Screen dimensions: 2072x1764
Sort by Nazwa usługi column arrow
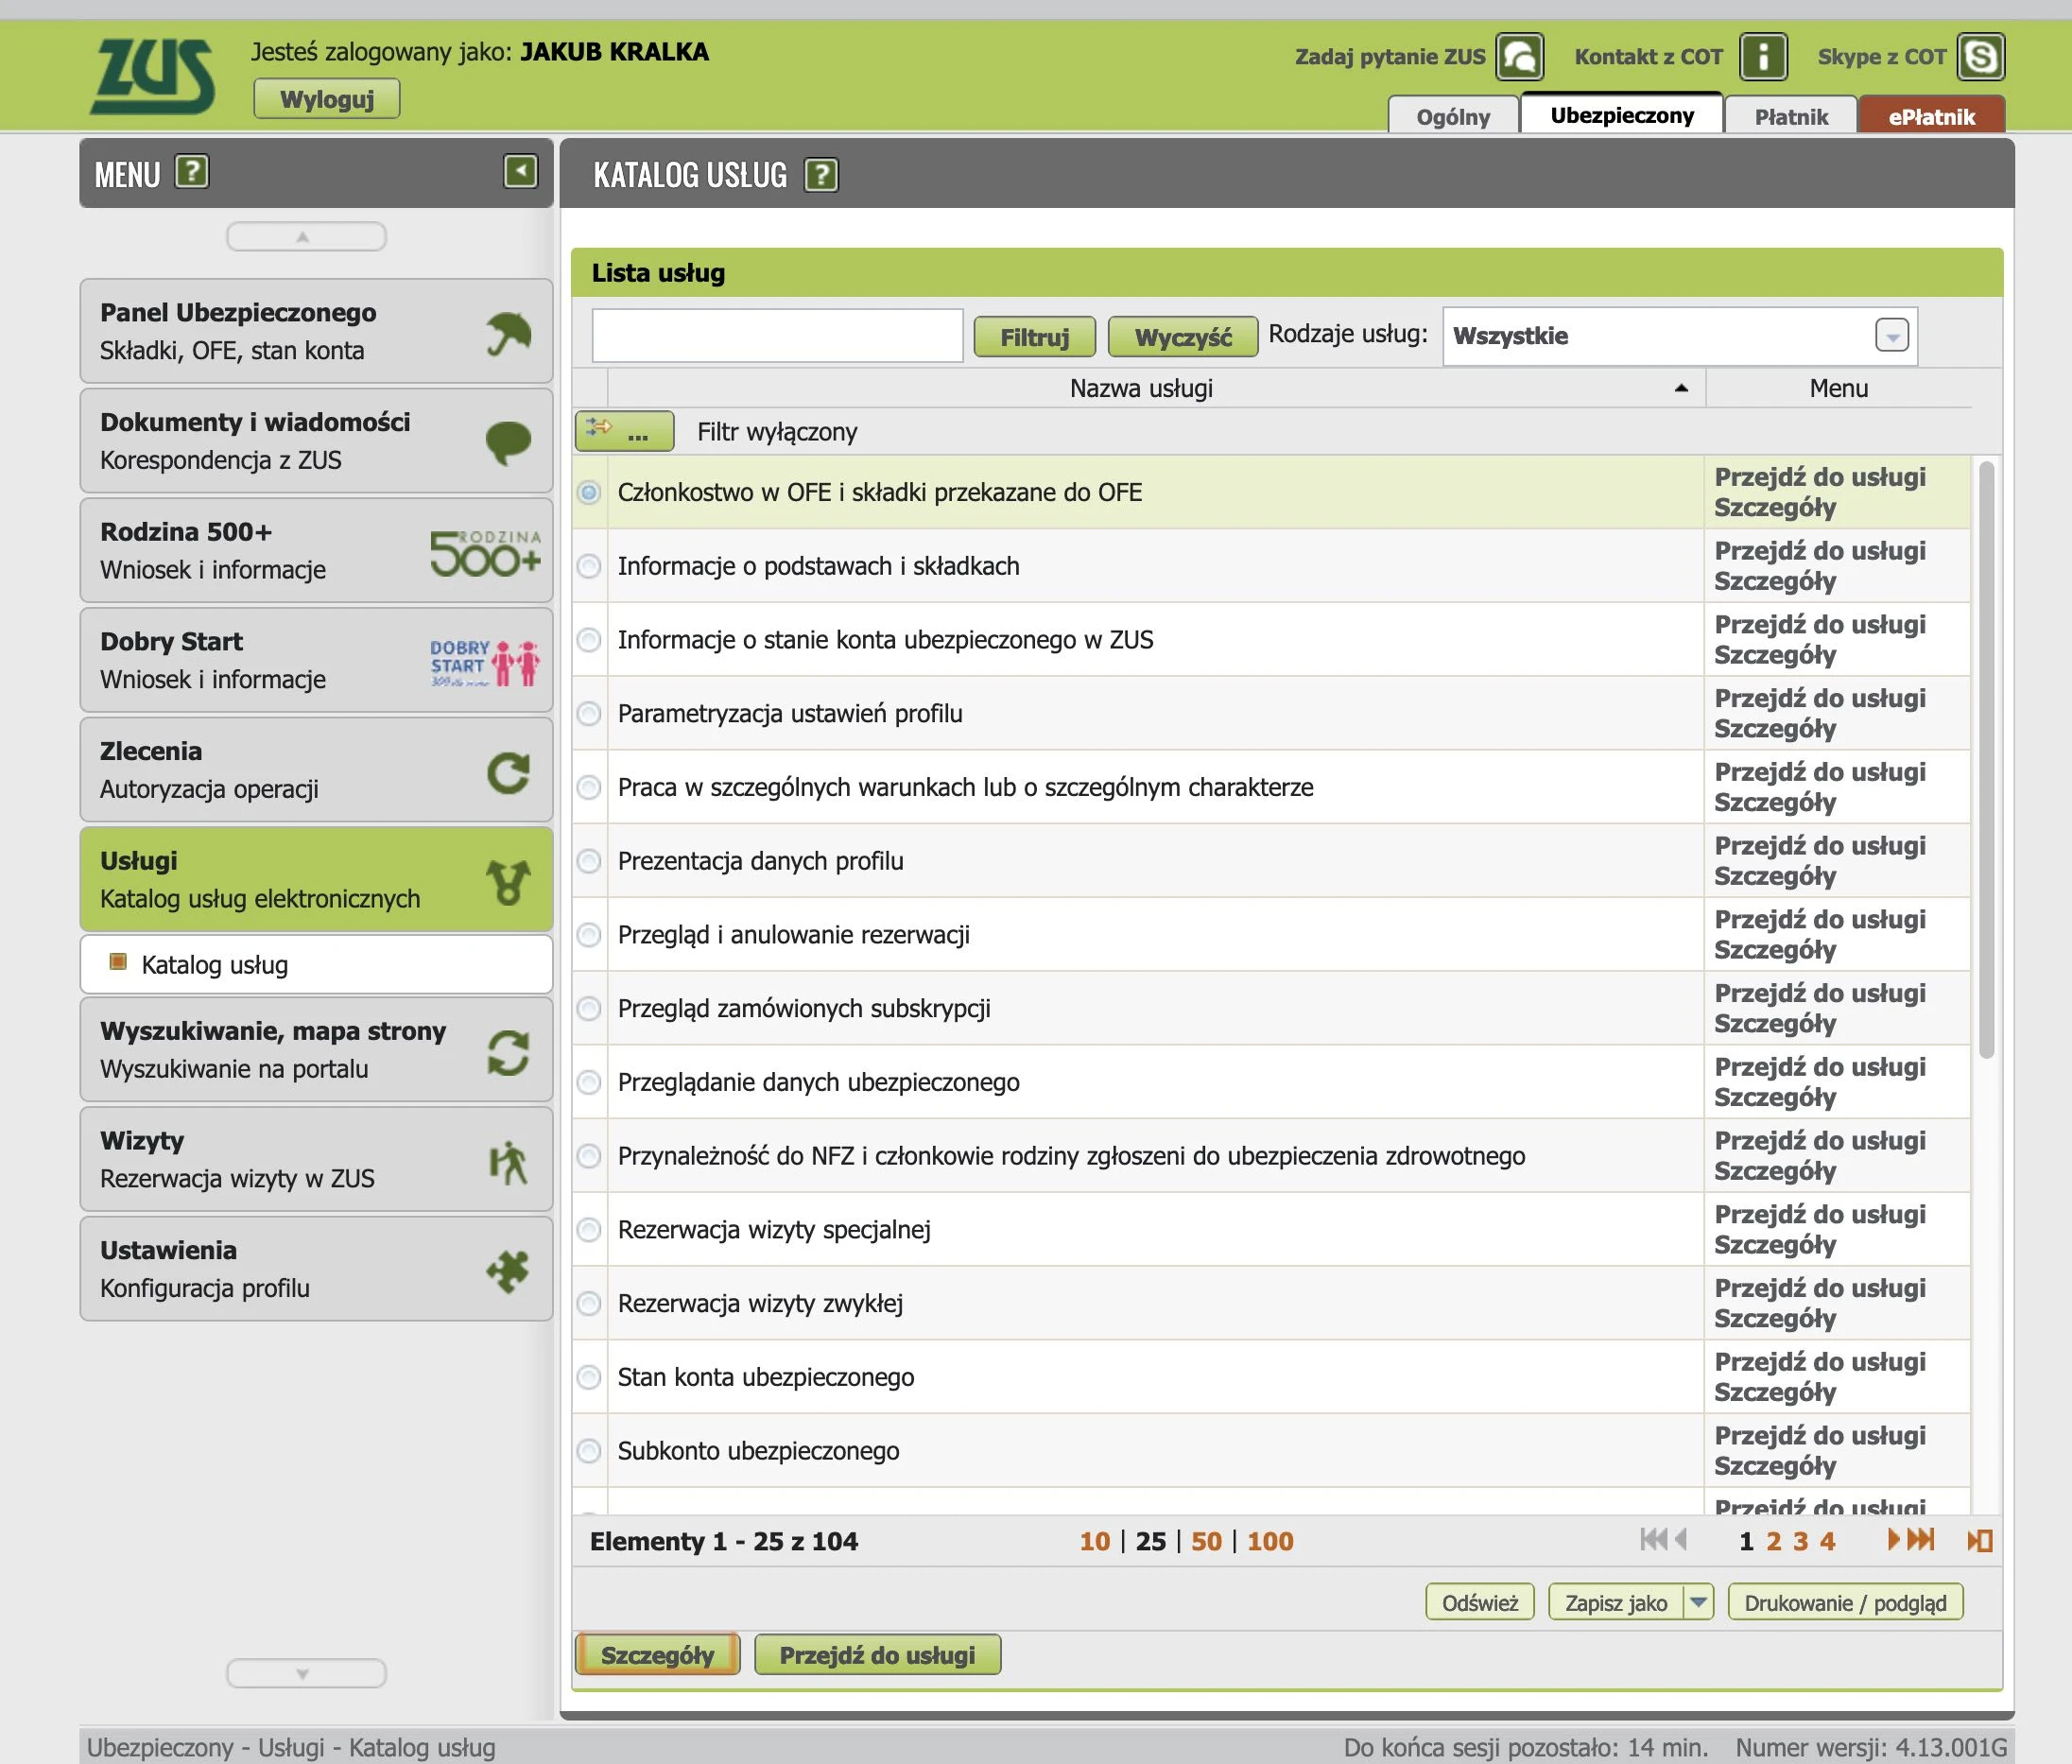pos(1681,388)
